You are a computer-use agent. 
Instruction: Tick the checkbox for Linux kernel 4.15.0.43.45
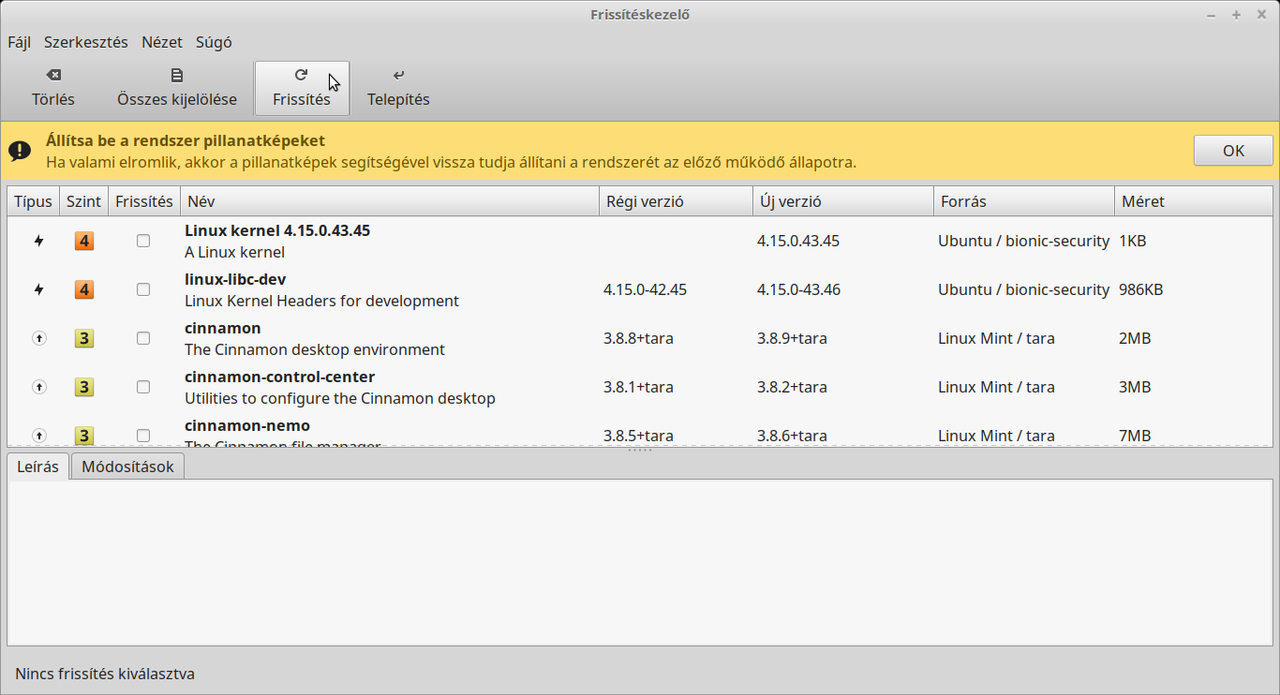143,241
